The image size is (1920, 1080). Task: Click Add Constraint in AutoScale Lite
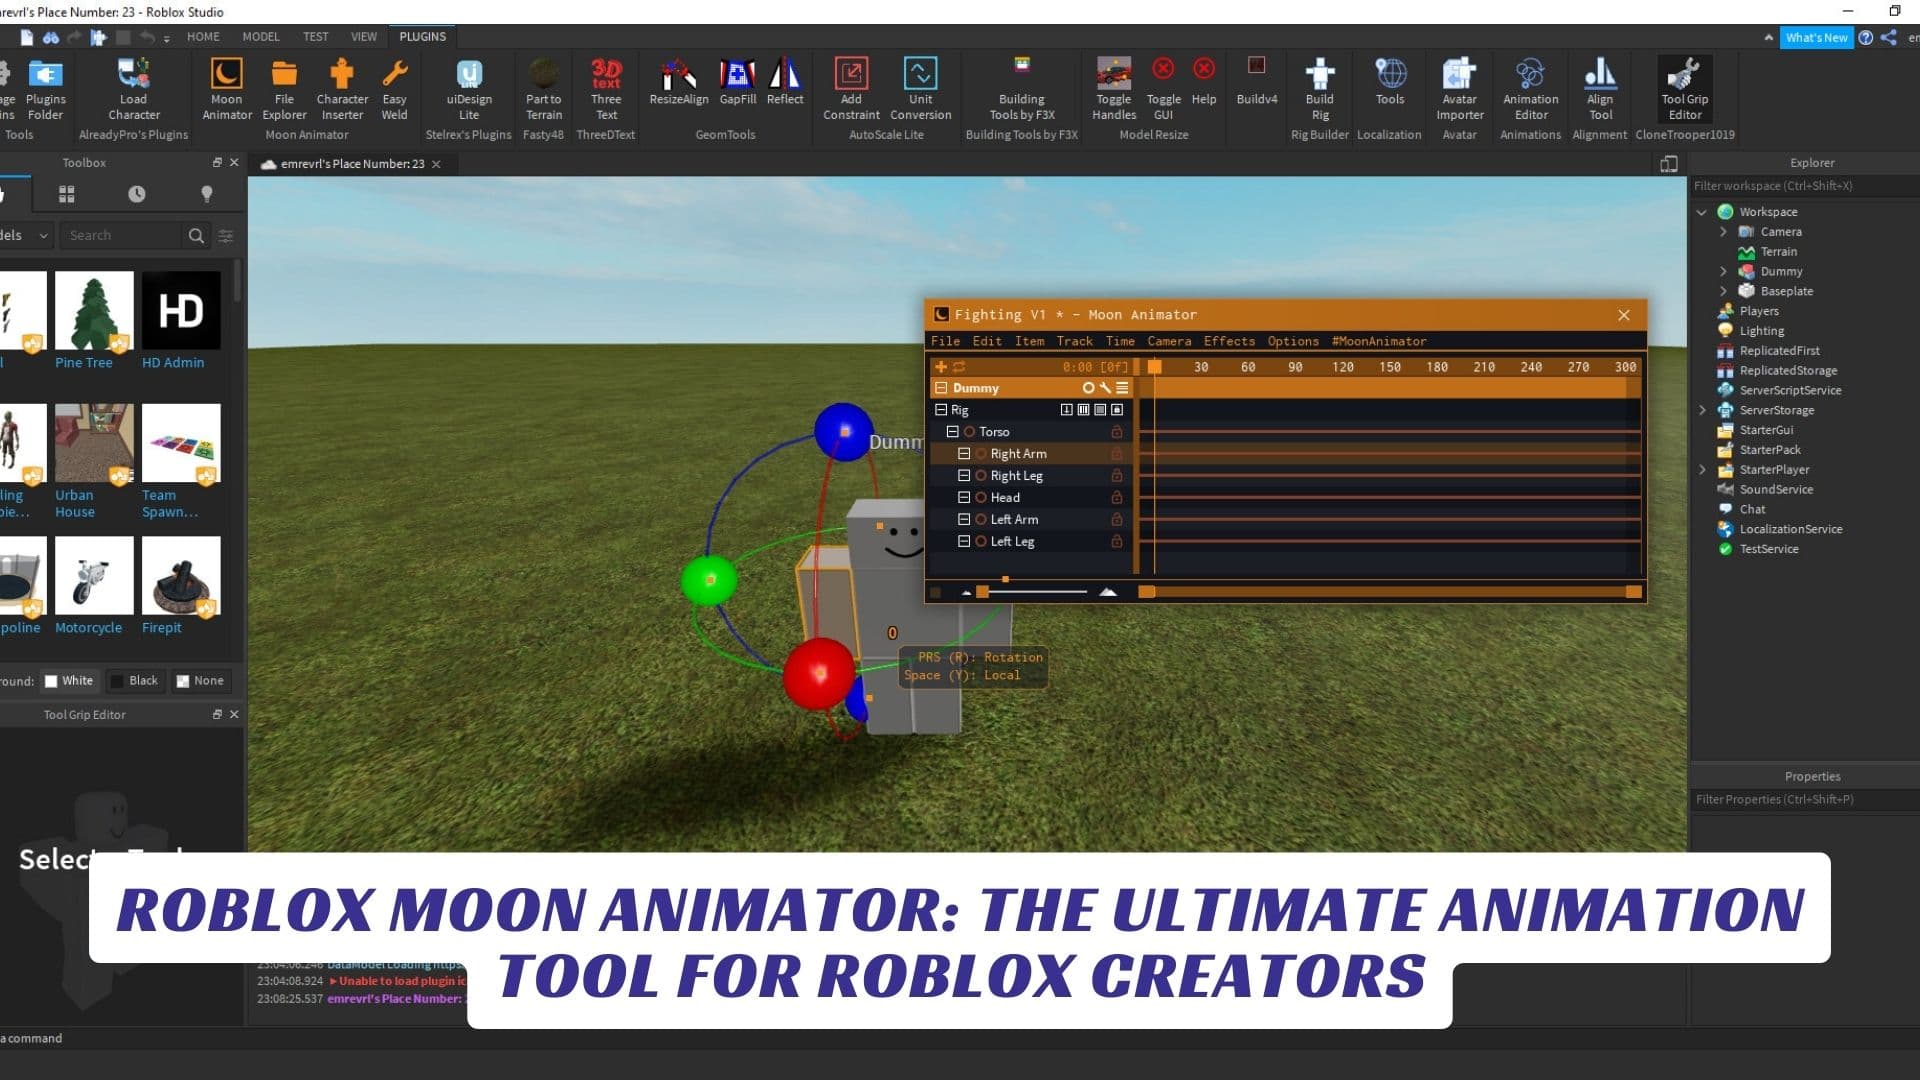(851, 88)
